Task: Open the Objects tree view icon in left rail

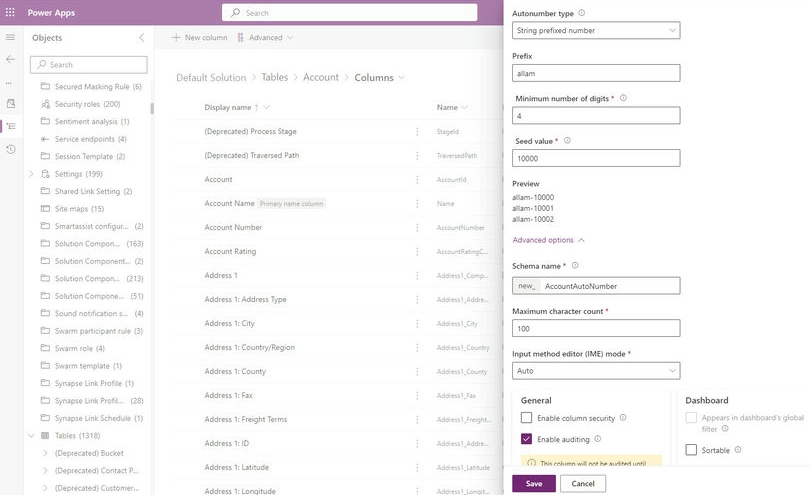Action: click(x=11, y=126)
